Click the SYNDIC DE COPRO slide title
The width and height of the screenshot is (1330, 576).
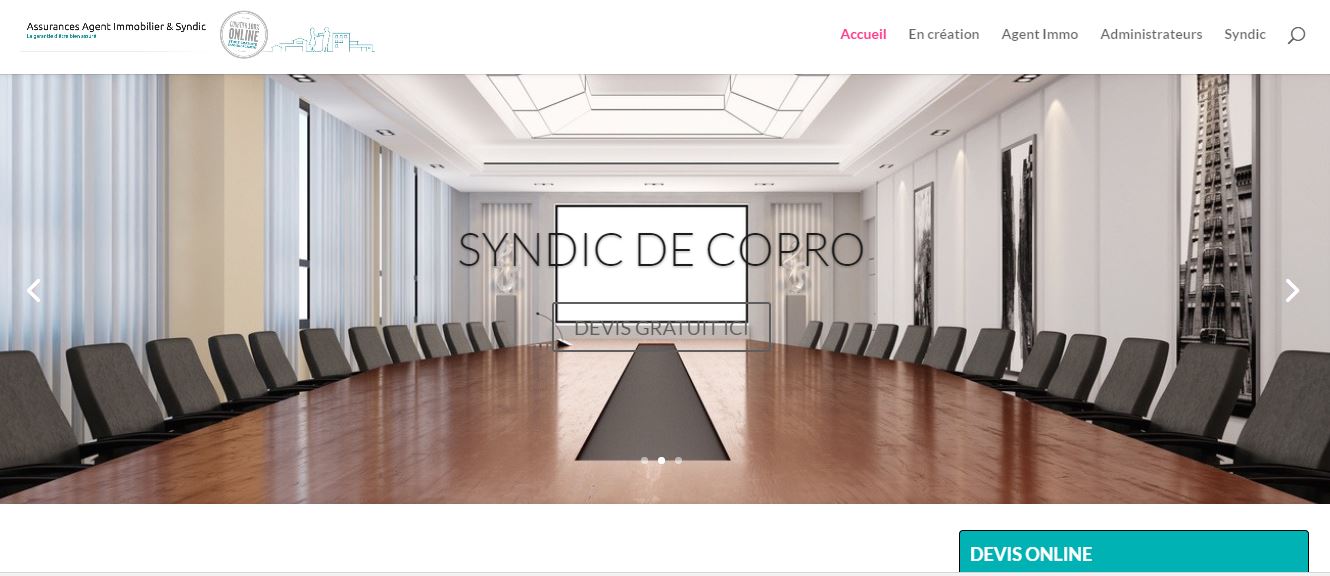[661, 249]
